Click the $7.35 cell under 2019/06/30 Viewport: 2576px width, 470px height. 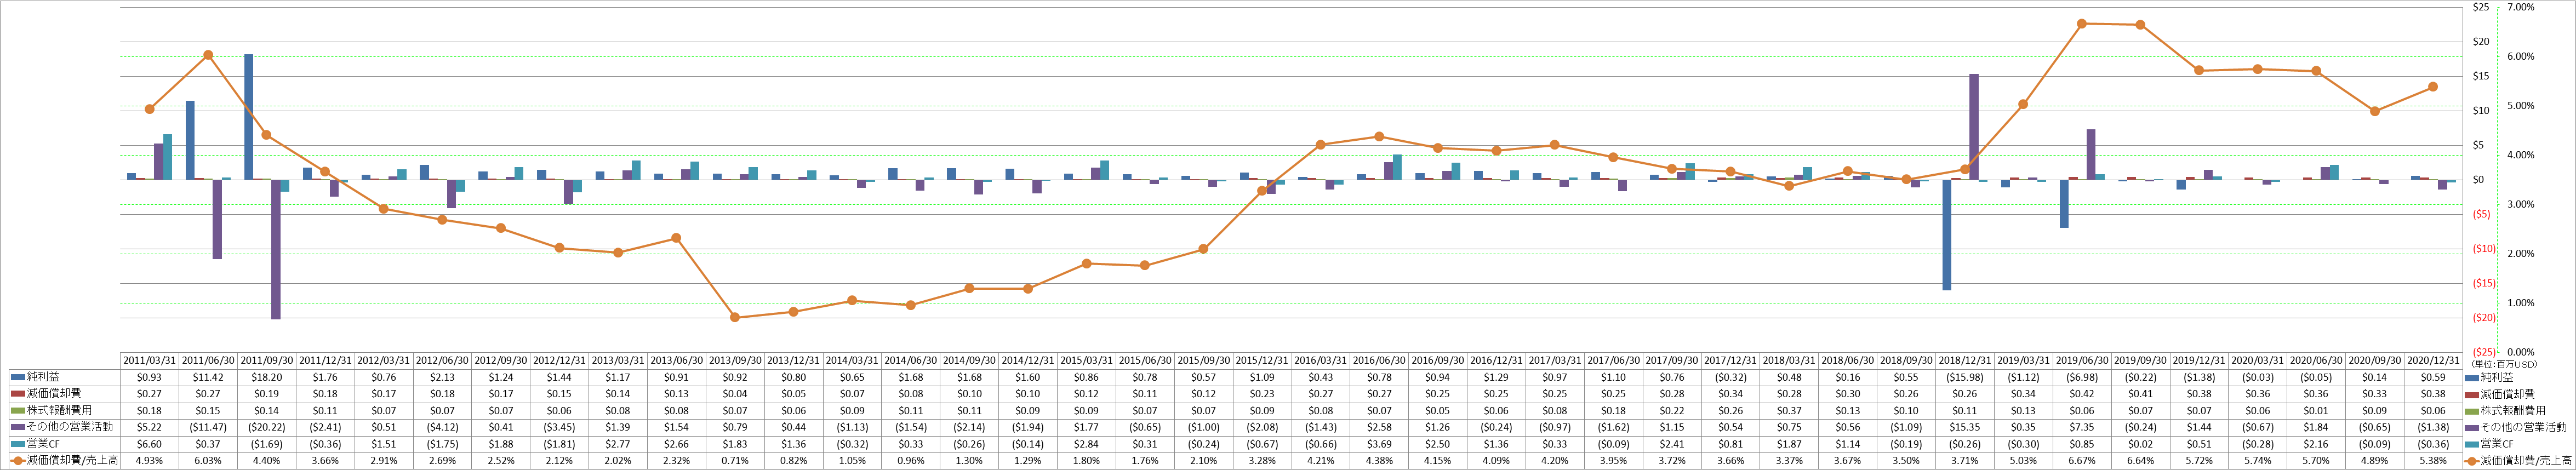coord(2082,428)
